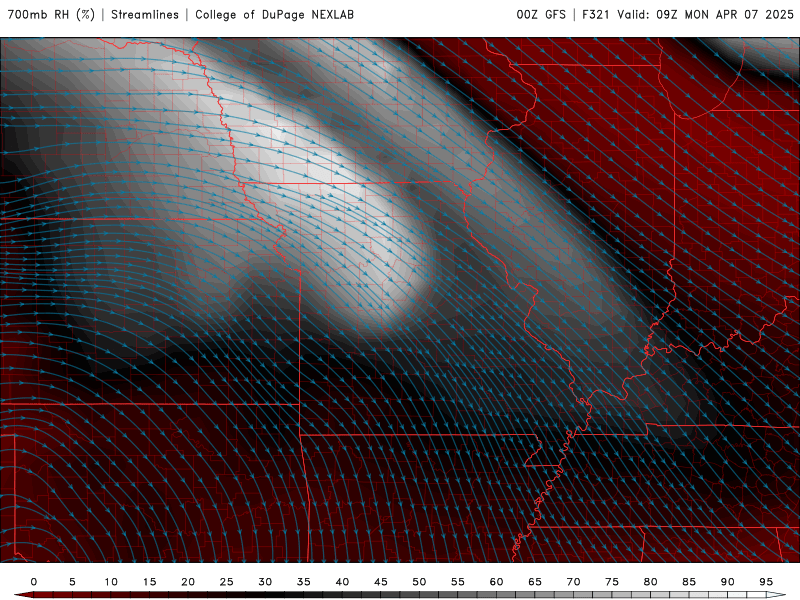800x600 pixels.
Task: Click the "College of DuPage NEXLAB" text
Action: (x=274, y=14)
